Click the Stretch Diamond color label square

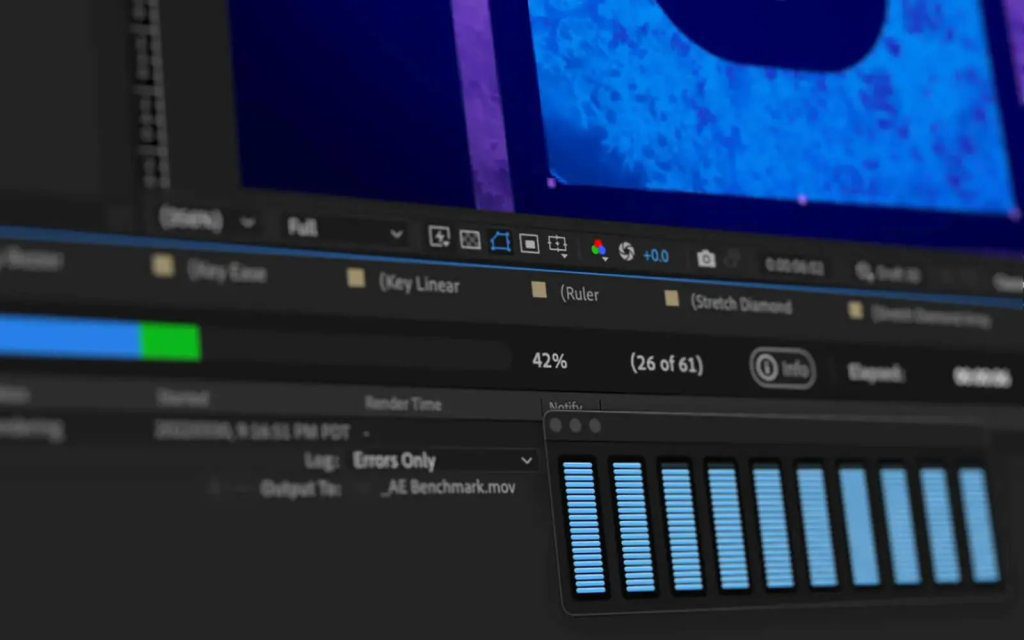click(x=672, y=298)
